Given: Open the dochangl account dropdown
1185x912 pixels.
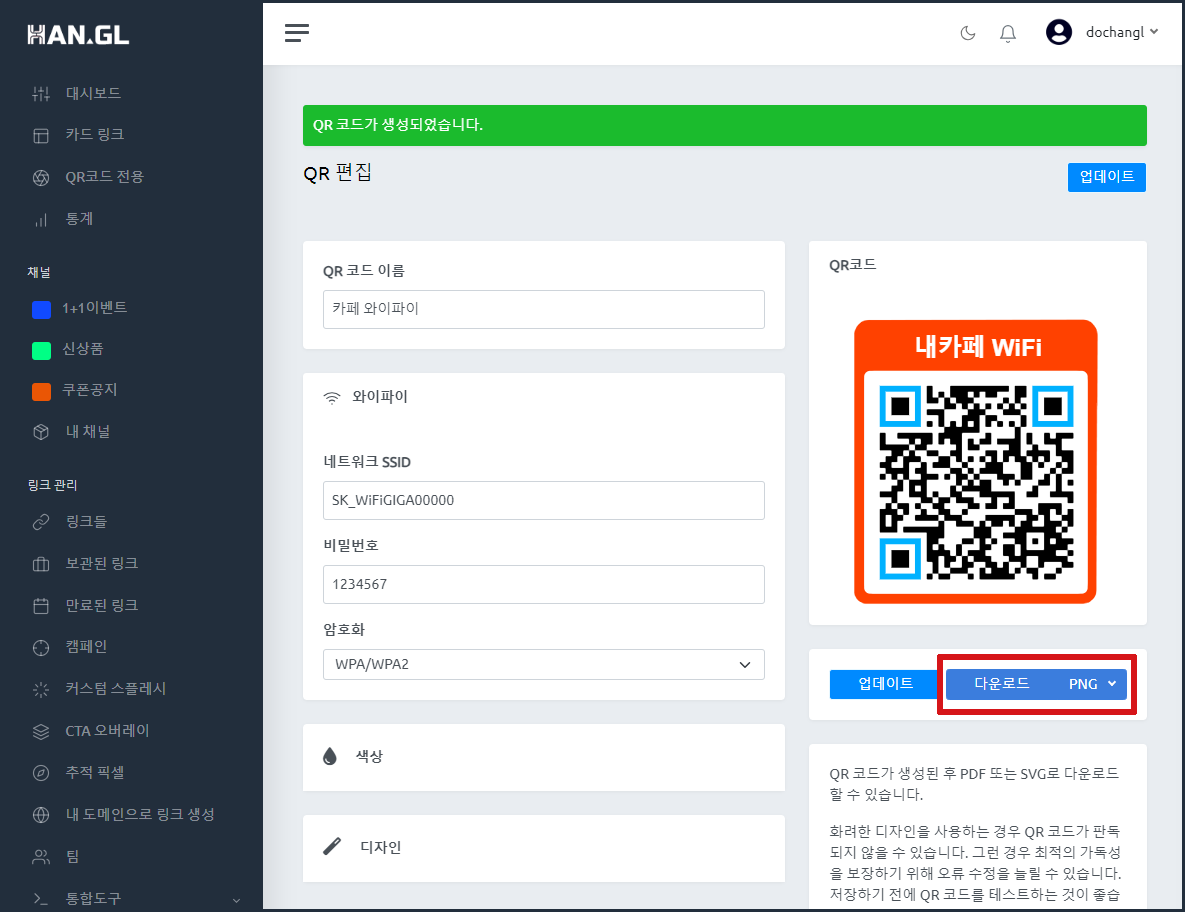Looking at the screenshot, I should (1122, 32).
